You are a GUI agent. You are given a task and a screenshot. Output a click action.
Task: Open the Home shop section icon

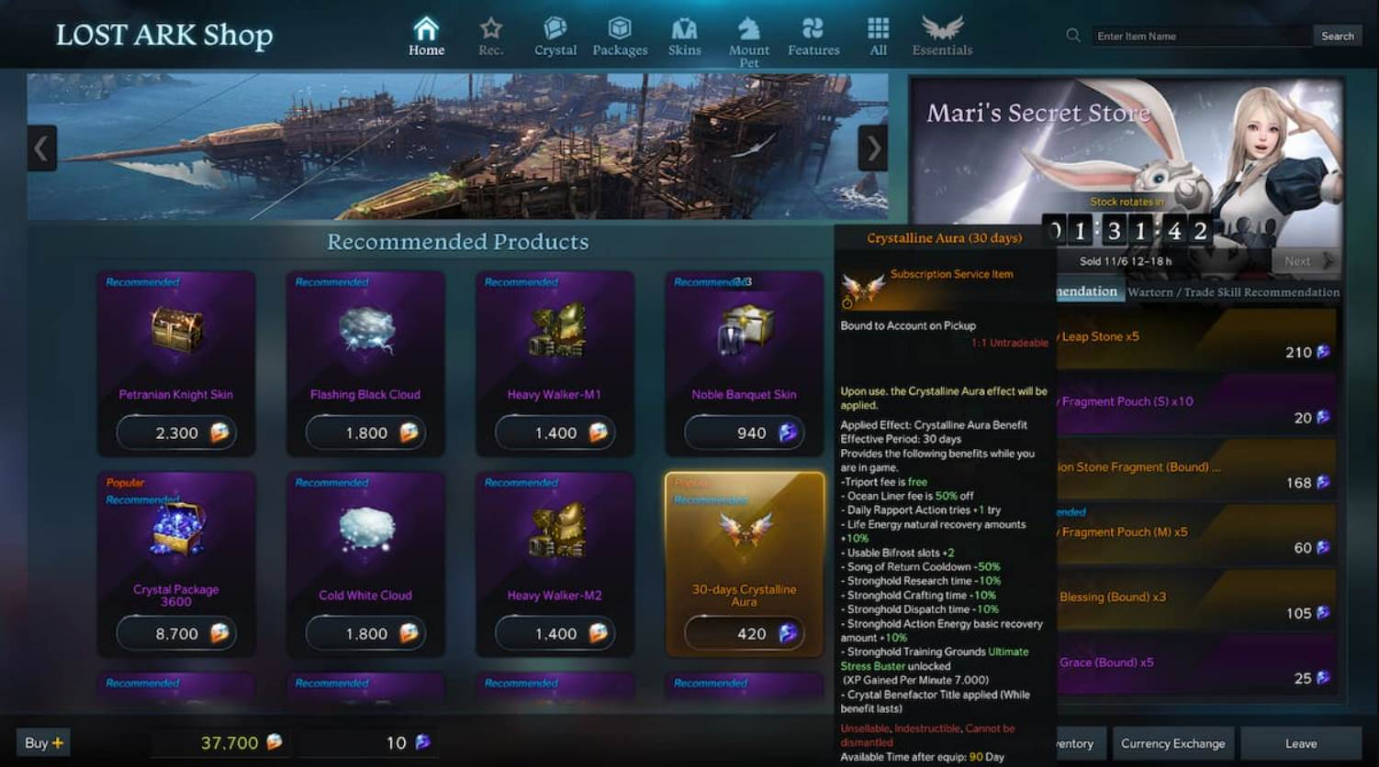(x=426, y=28)
